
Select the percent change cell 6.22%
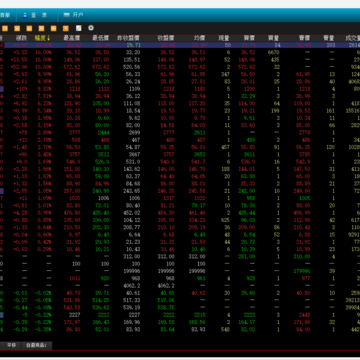(45, 103)
